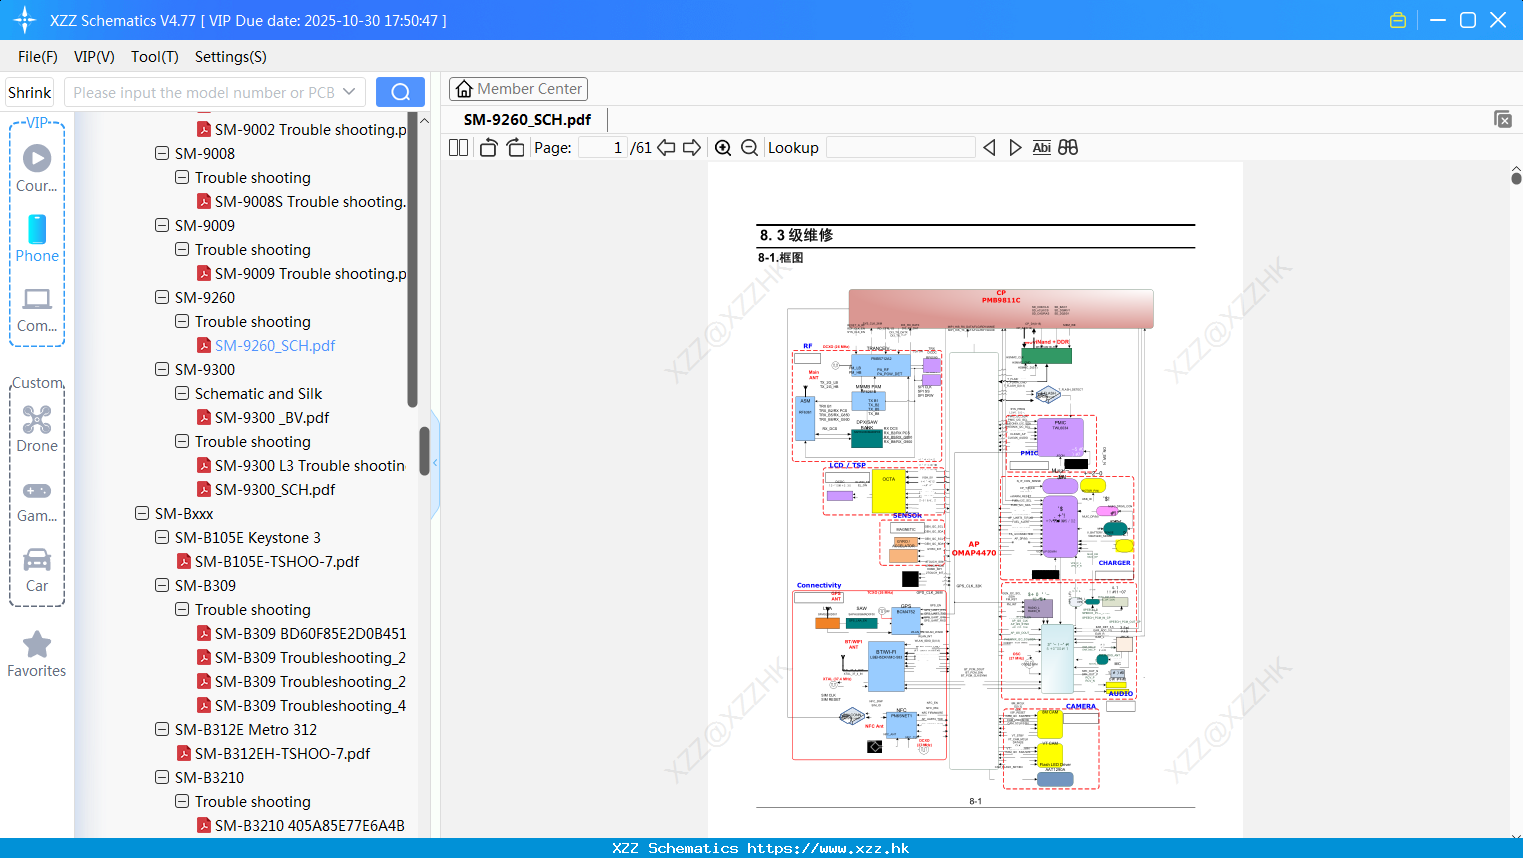Collapse the side panel with splitter handle
This screenshot has width=1523, height=858.
coord(435,462)
